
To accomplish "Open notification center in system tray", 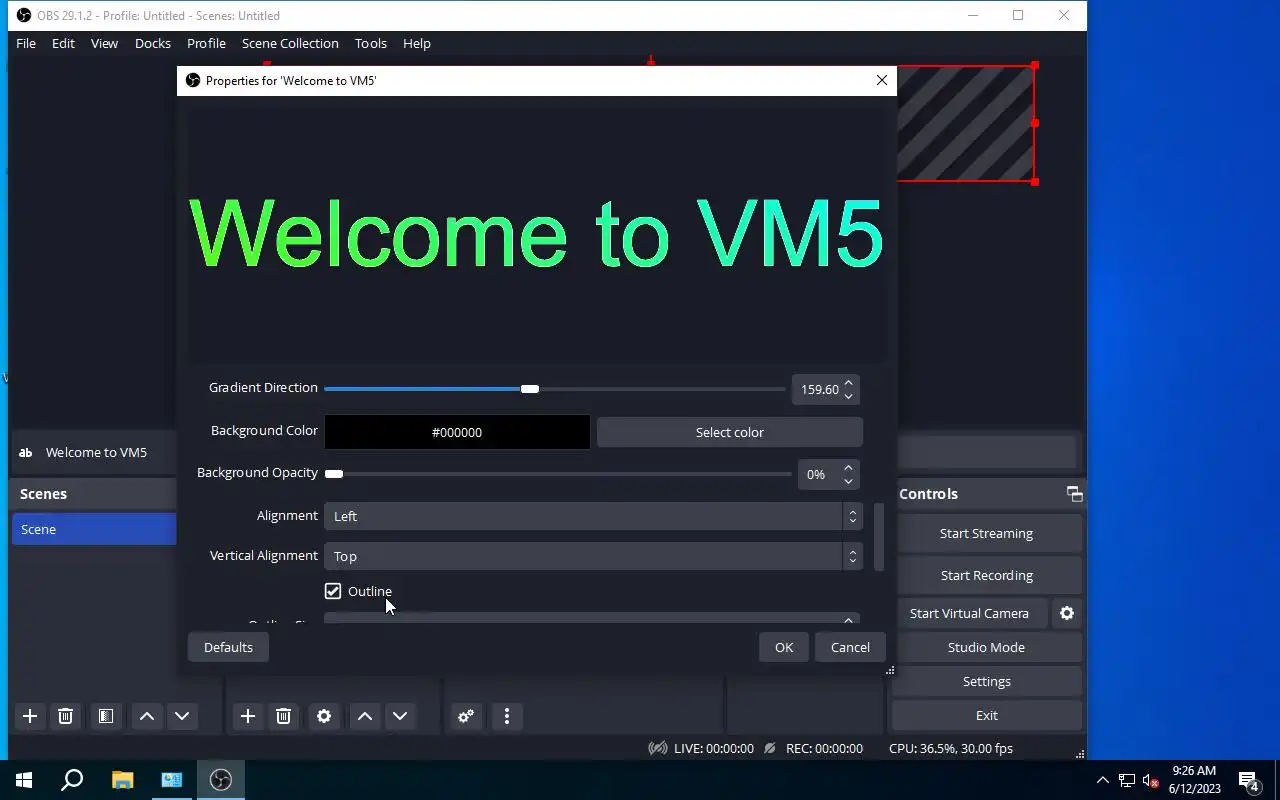I will 1249,780.
